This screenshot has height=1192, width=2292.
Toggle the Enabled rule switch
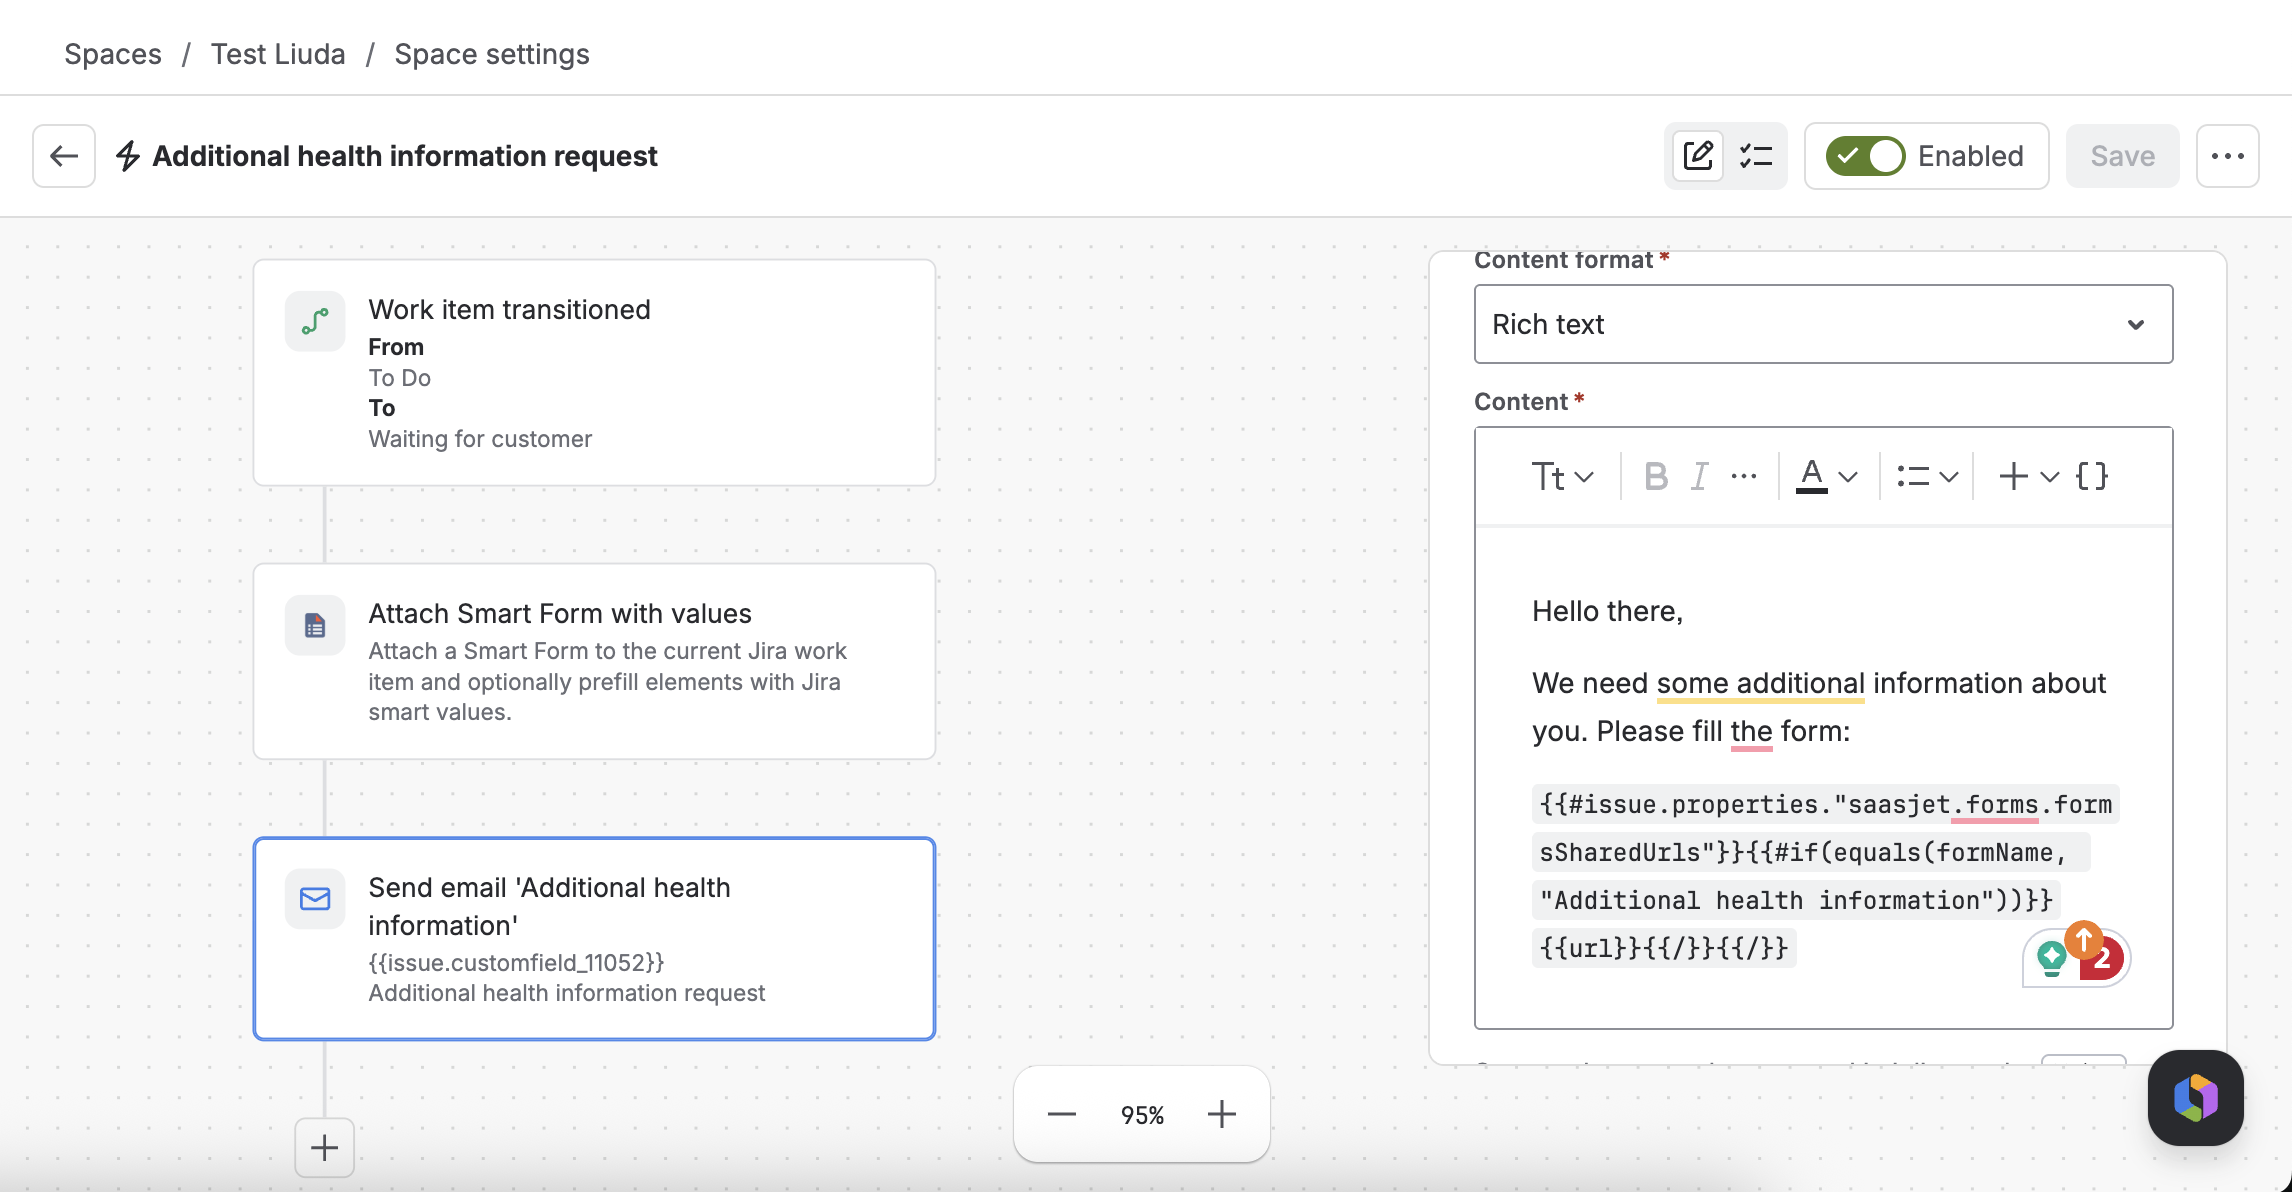click(x=1865, y=156)
